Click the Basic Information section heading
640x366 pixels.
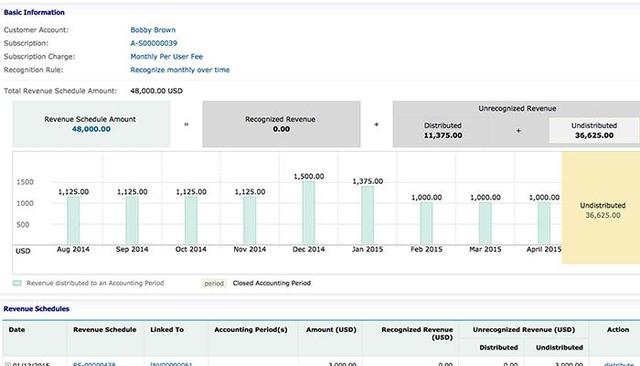coord(34,13)
